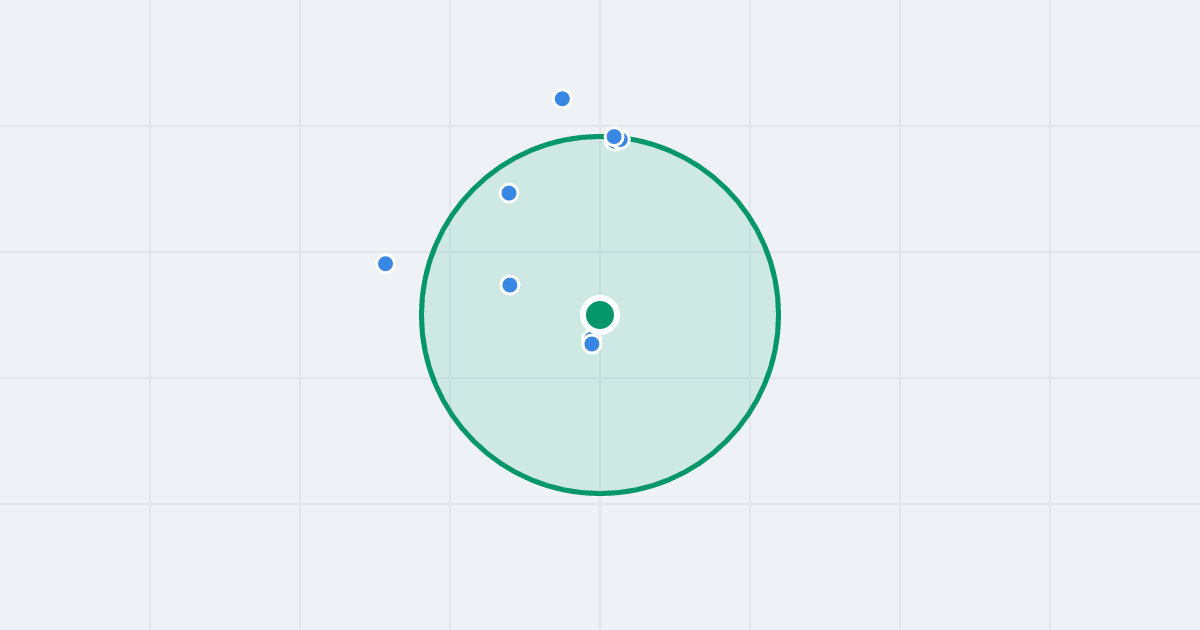This screenshot has width=1200, height=630.
Task: Pick the blue dot inside the circle nearest its upper-left edge
Action: [x=509, y=193]
